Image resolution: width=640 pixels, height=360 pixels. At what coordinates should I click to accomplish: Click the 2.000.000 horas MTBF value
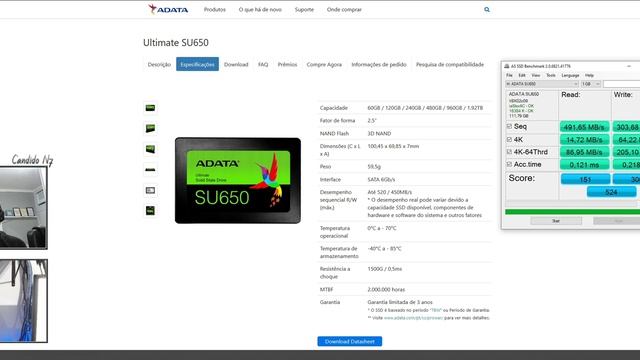click(386, 289)
